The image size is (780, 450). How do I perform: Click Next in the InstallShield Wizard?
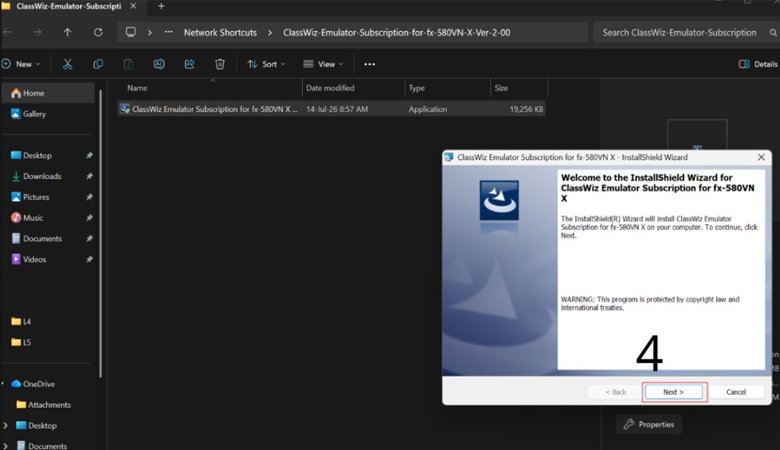(674, 392)
